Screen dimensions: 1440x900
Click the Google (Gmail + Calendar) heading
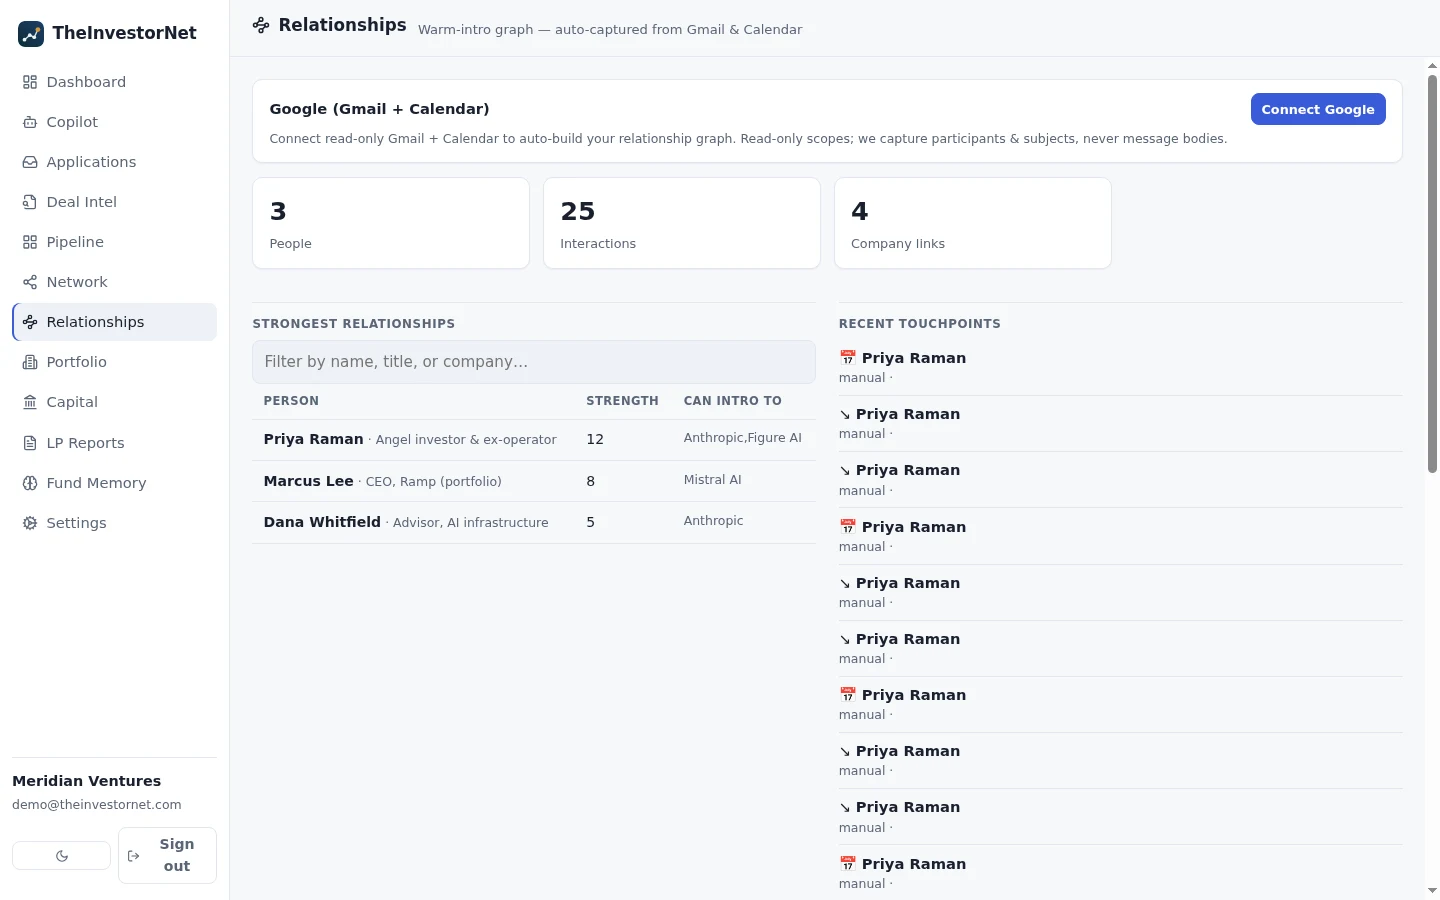(379, 109)
